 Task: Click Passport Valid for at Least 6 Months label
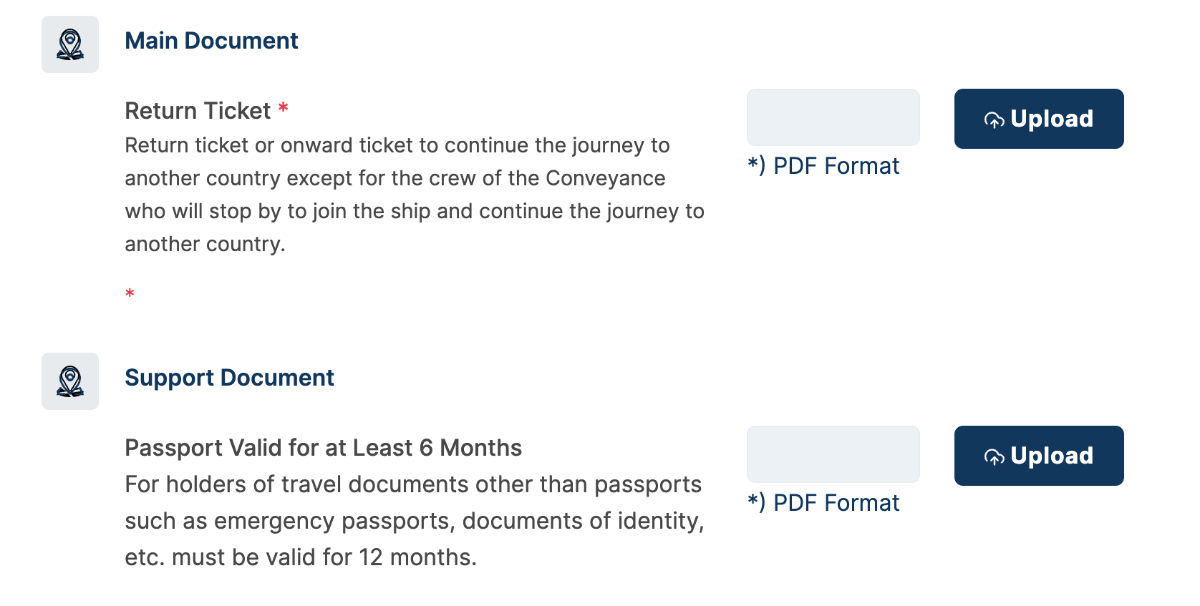323,447
